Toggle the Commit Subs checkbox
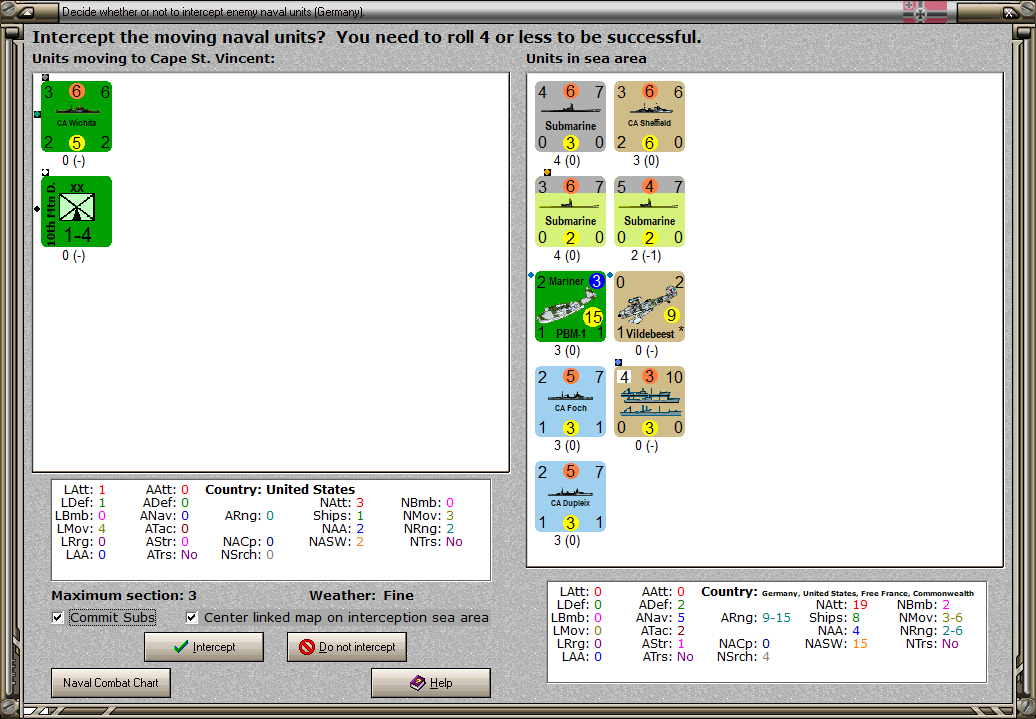Image resolution: width=1036 pixels, height=719 pixels. (58, 617)
